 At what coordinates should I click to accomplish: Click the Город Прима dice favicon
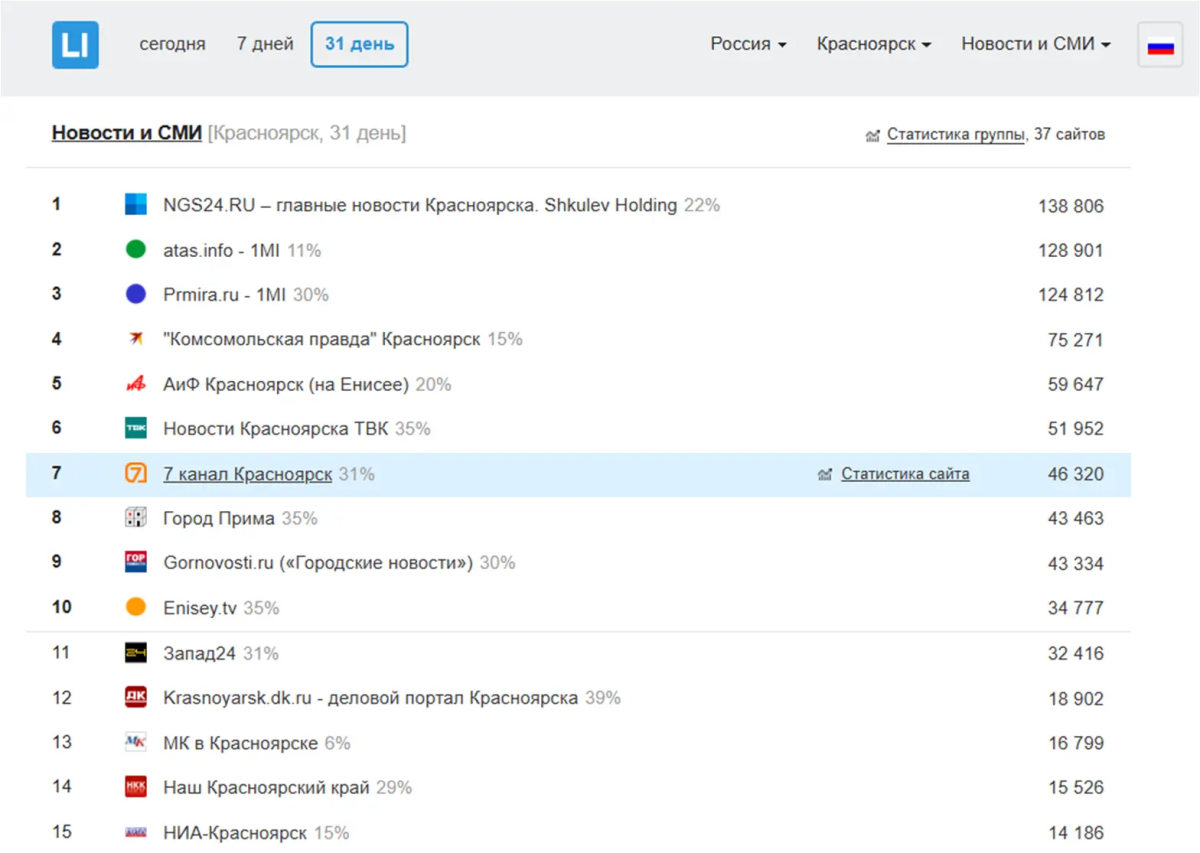(136, 518)
